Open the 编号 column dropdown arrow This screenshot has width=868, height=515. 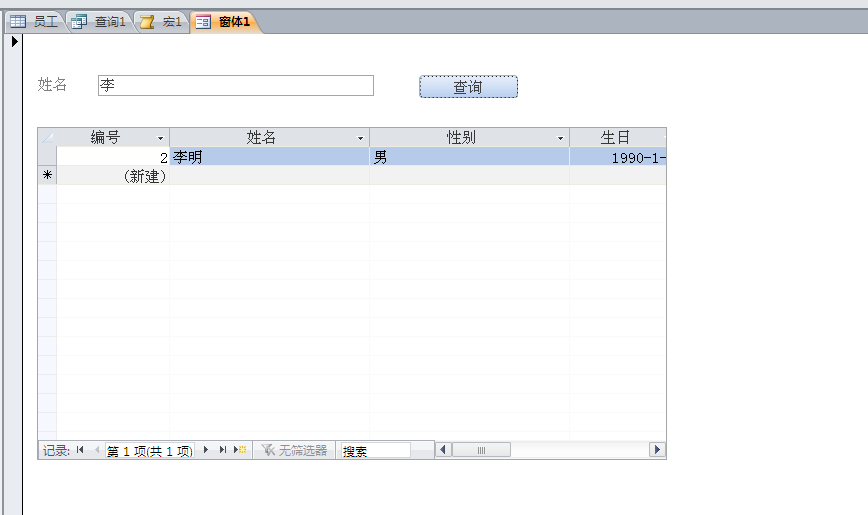(x=161, y=138)
